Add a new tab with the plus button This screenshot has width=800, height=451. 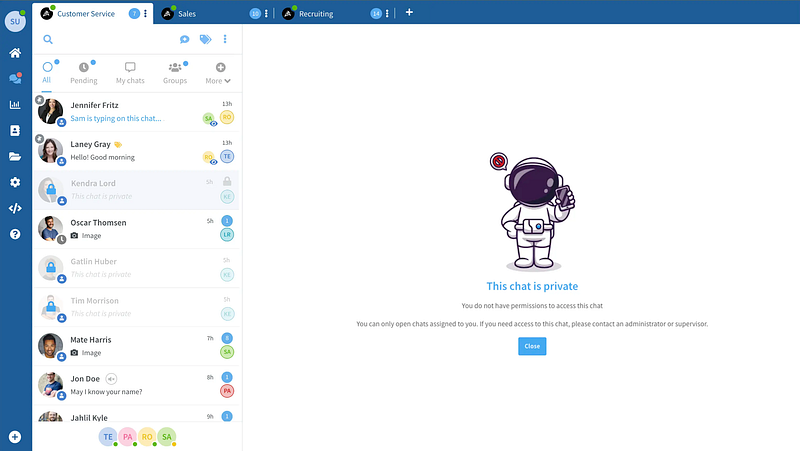409,13
